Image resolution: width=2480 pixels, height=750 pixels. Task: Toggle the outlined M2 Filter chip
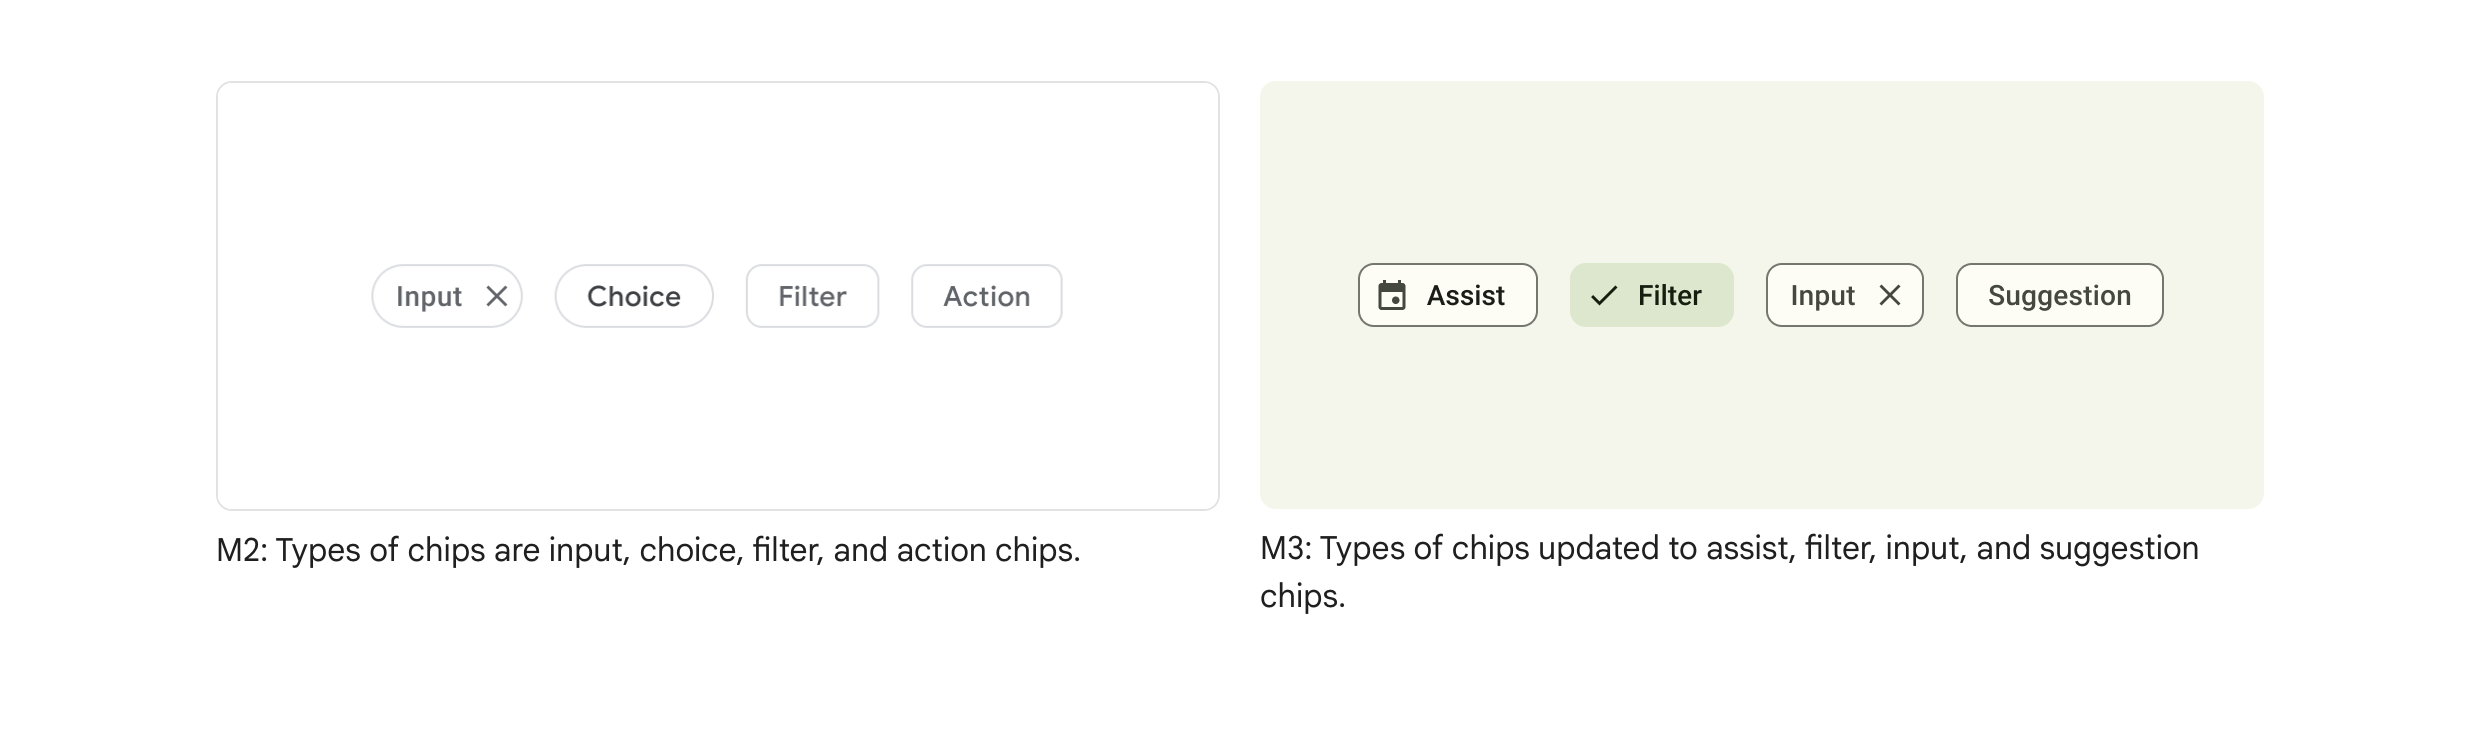point(812,296)
